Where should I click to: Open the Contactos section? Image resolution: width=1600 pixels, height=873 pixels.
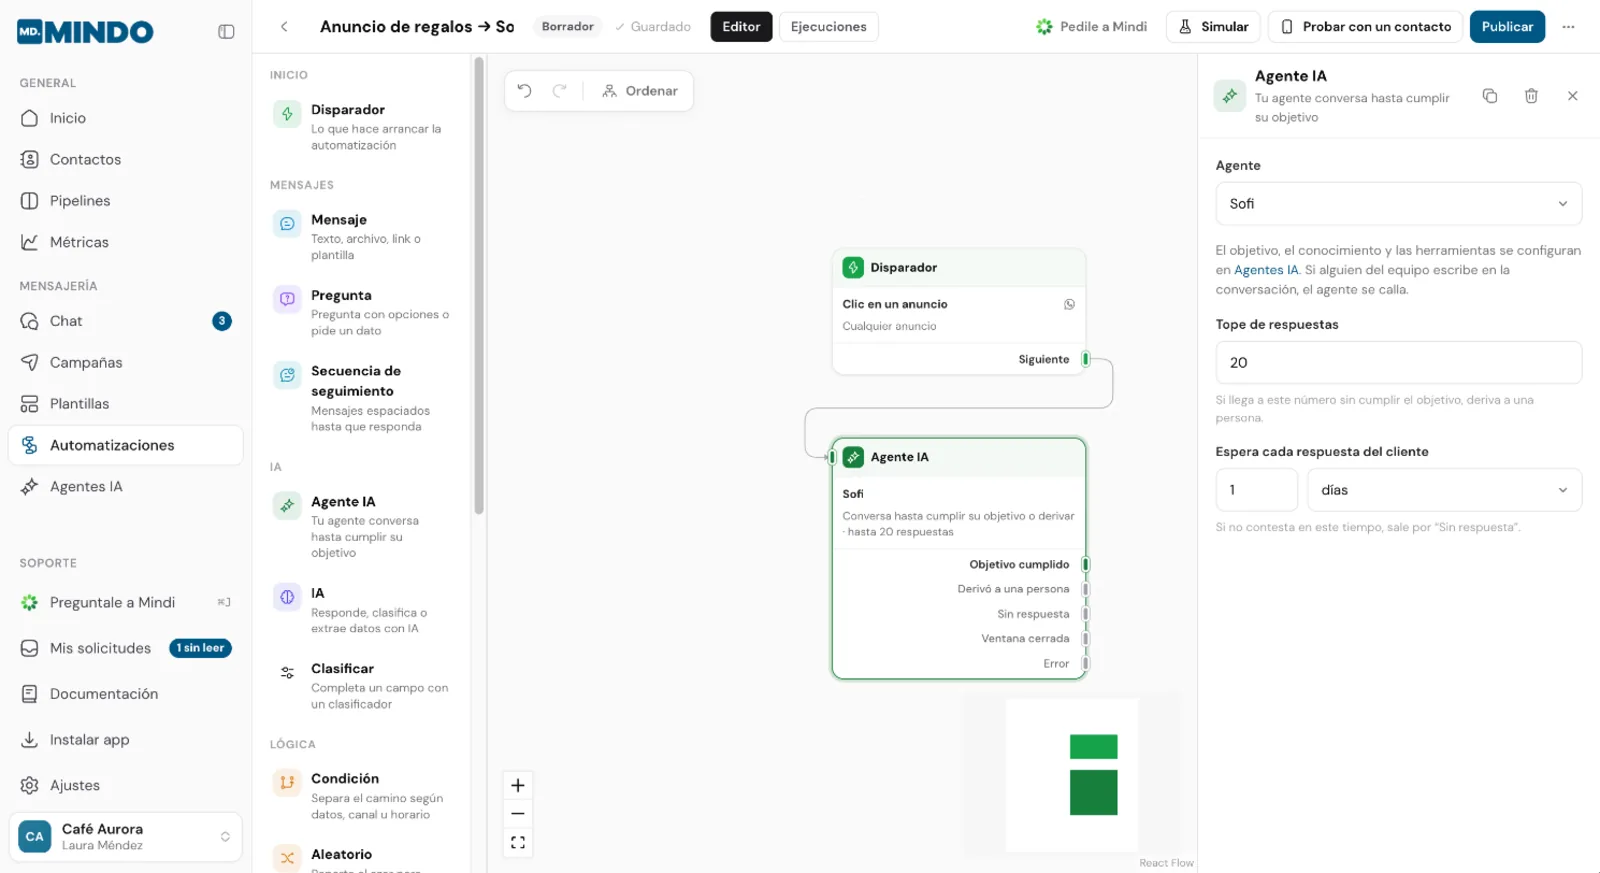(126, 160)
